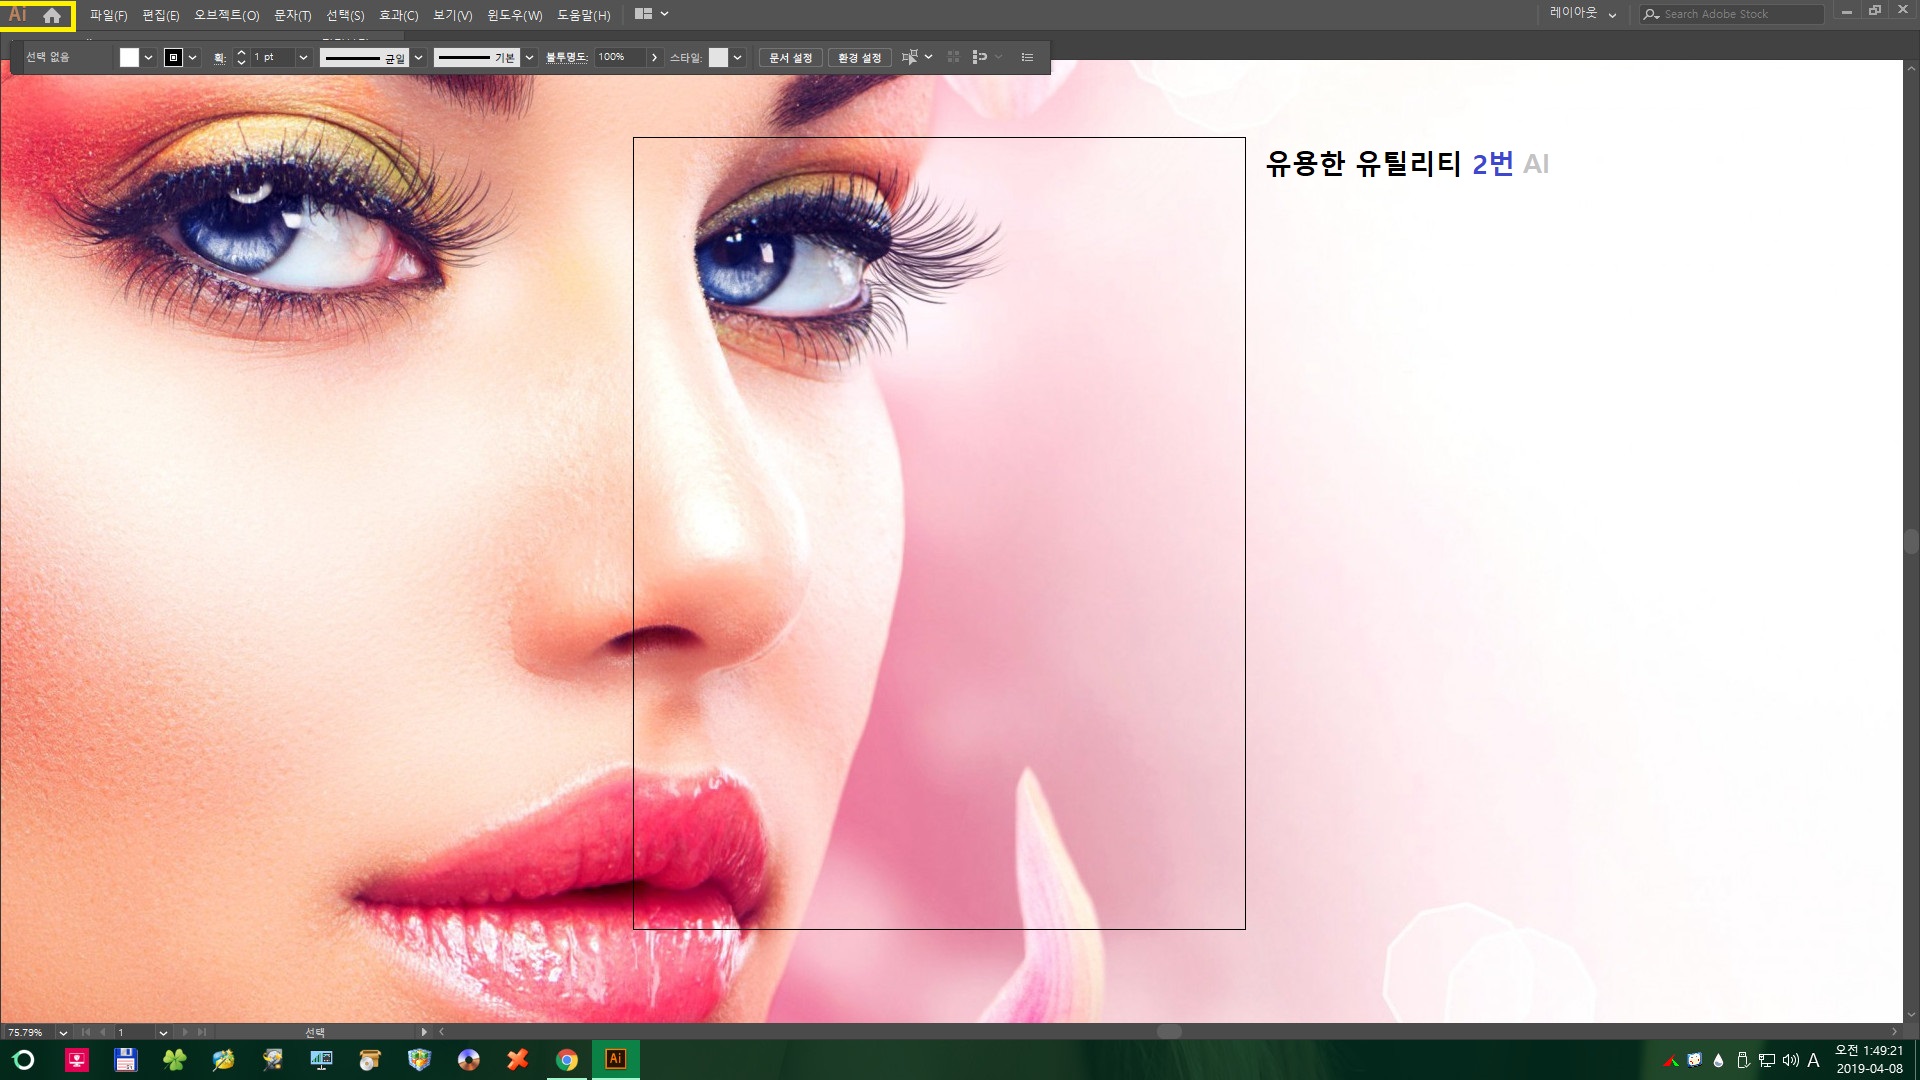Open the 파일(F) menu

pyautogui.click(x=108, y=15)
